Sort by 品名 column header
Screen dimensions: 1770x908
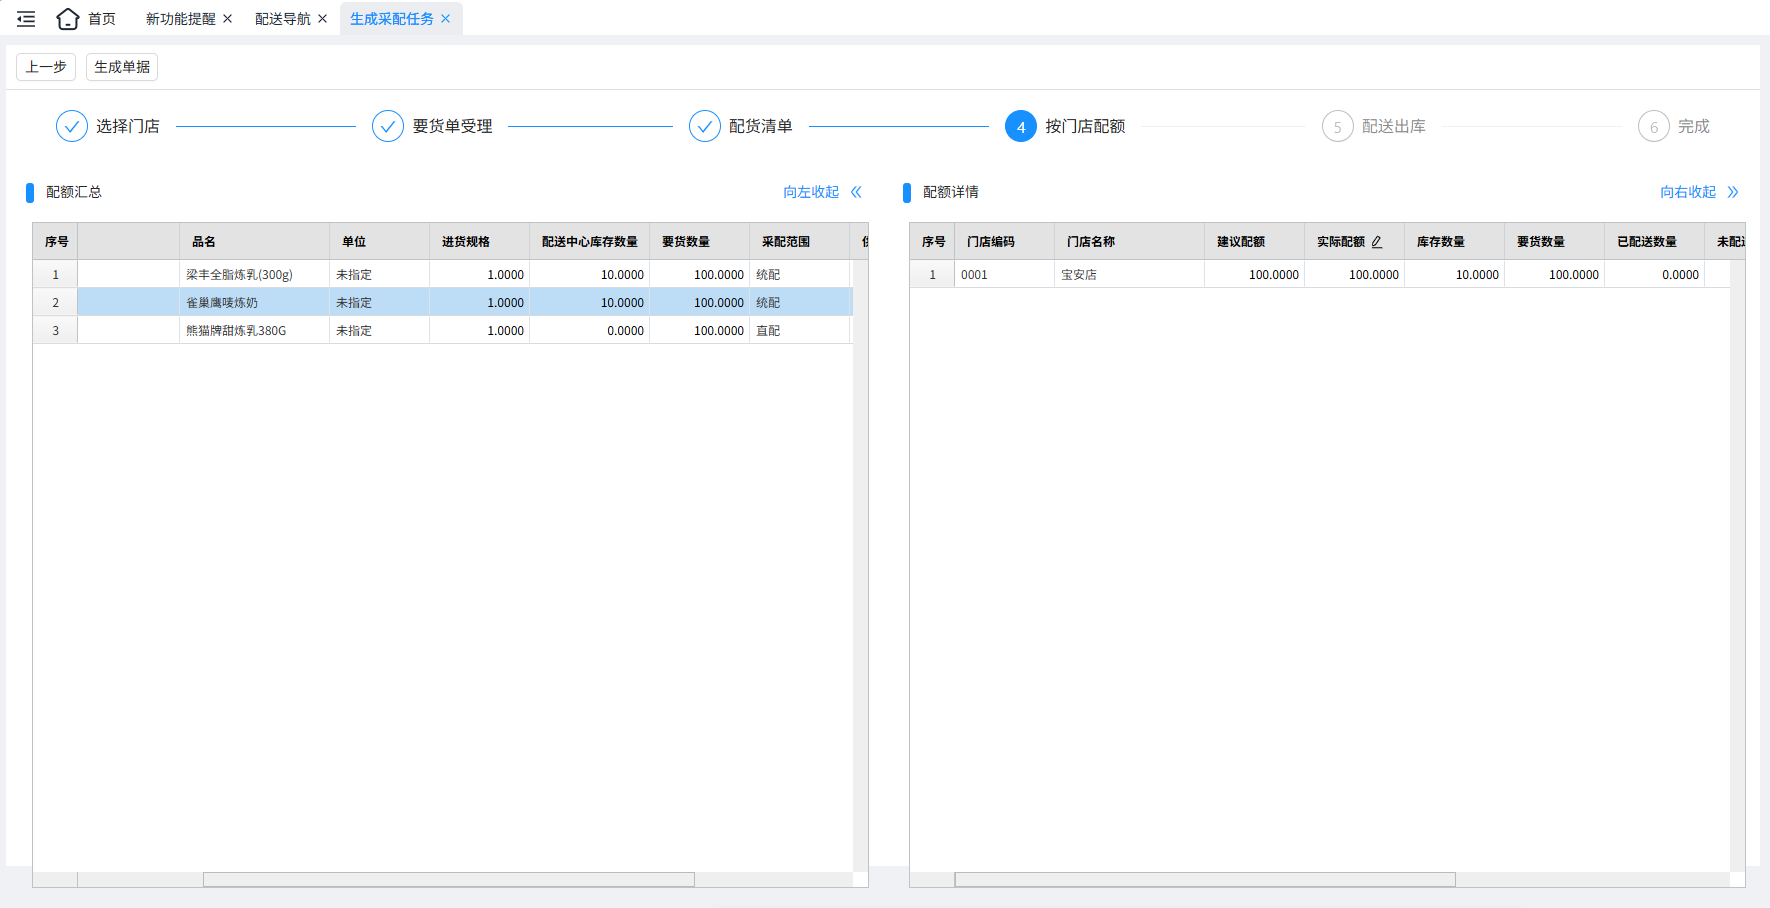(255, 242)
